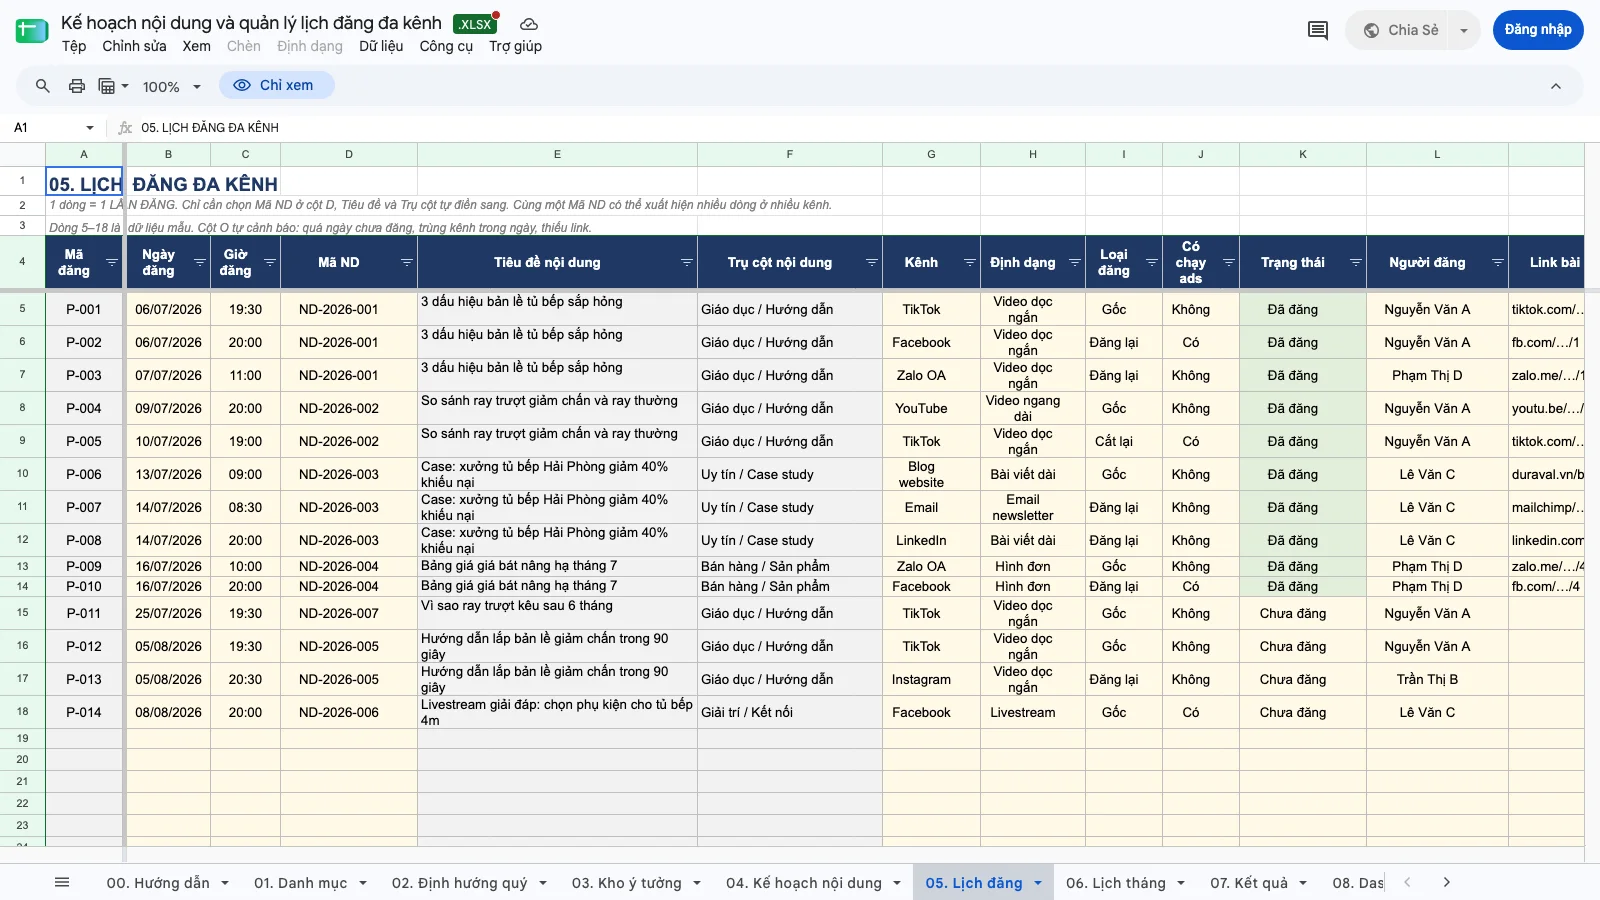This screenshot has width=1600, height=900.
Task: Open the all sheets list icon
Action: (62, 882)
